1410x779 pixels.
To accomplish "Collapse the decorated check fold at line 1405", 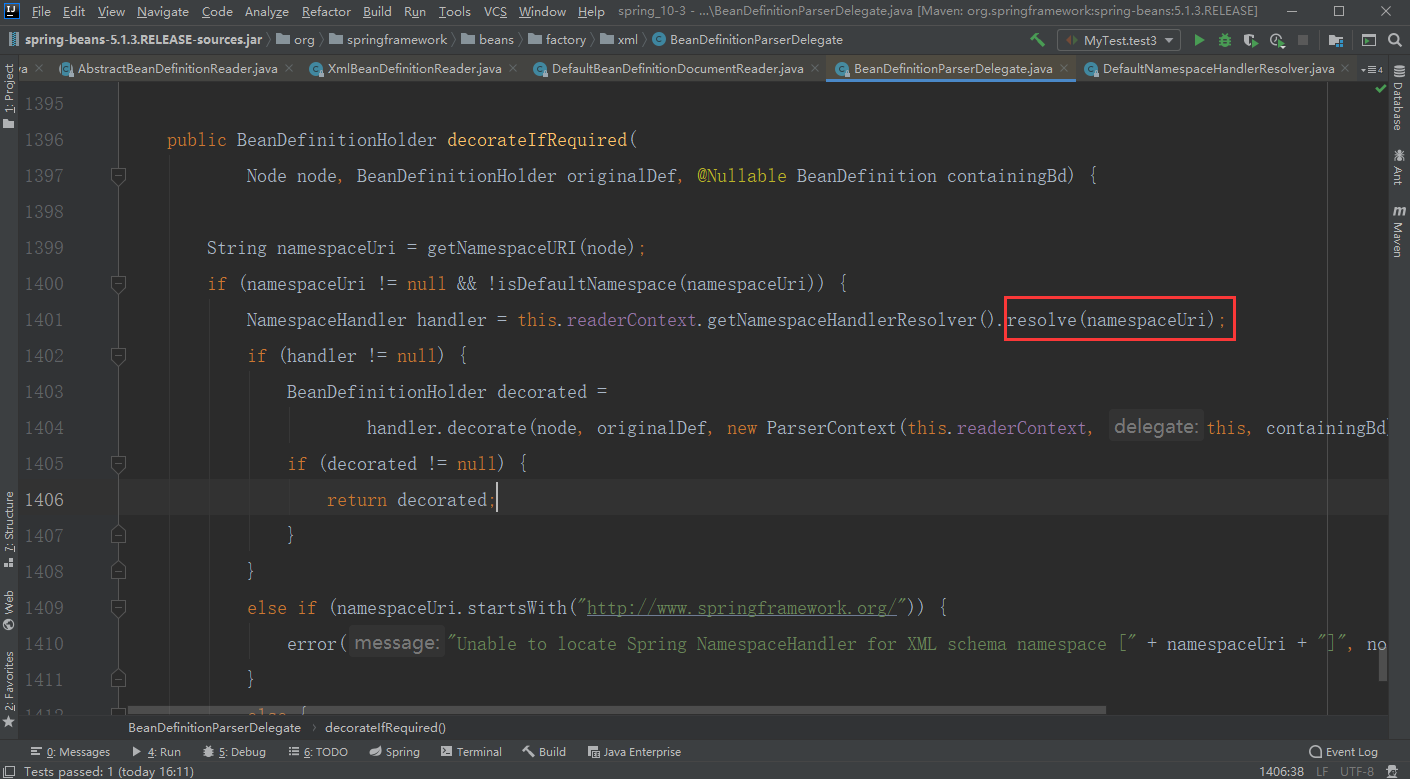I will (x=119, y=464).
